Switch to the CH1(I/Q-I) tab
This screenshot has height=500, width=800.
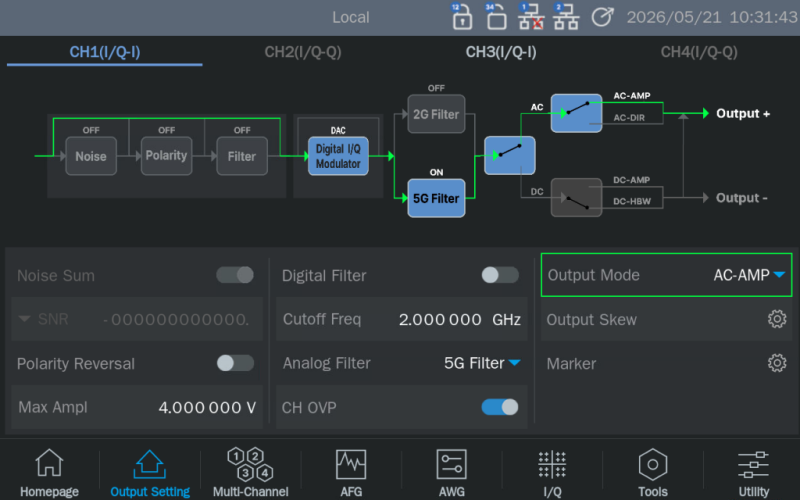click(105, 52)
